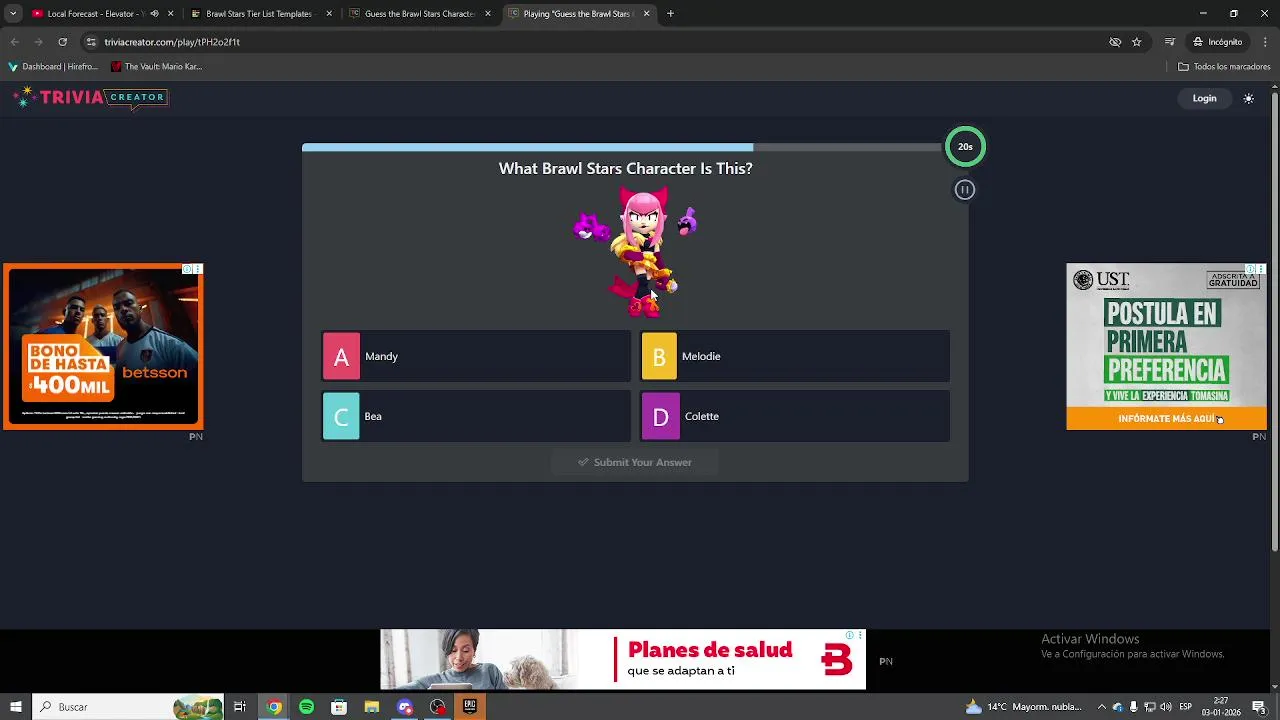Open third-party cookies blocked eye icon

[1115, 42]
